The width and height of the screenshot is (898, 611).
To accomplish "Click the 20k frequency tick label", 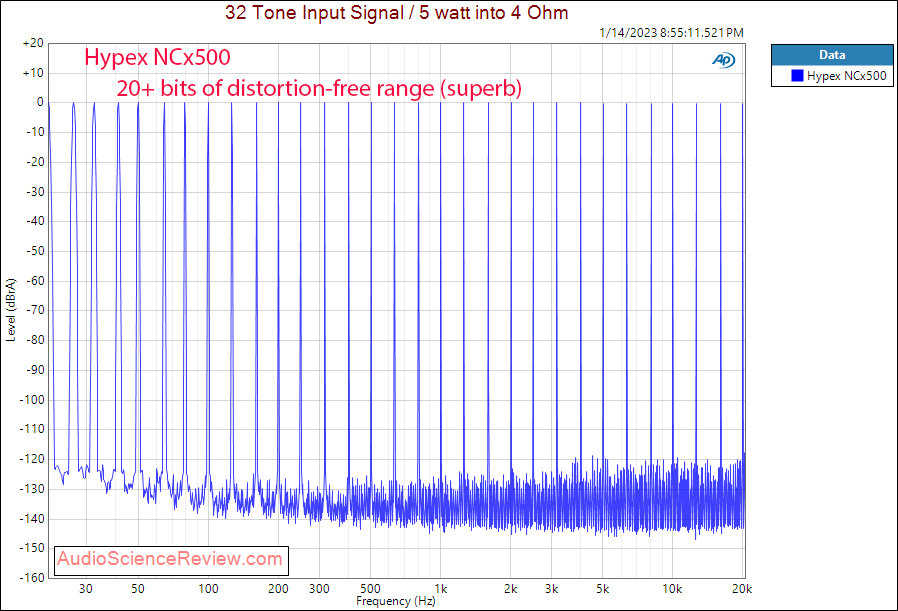I will pyautogui.click(x=742, y=589).
